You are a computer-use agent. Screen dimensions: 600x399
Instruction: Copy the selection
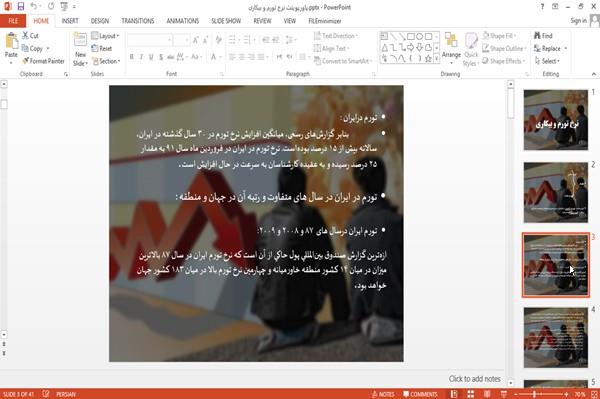[x=33, y=49]
